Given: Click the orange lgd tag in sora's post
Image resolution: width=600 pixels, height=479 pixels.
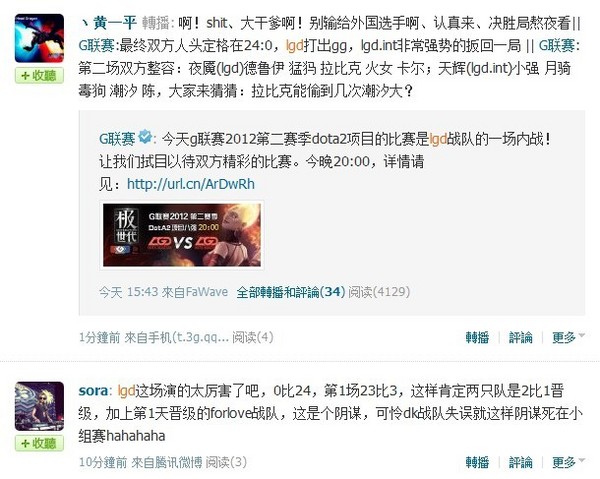Looking at the screenshot, I should 126,391.
